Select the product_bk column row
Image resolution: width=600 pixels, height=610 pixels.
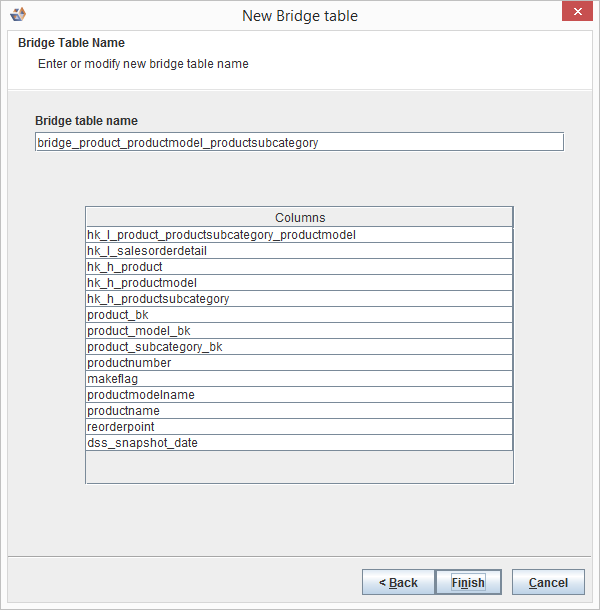[x=299, y=315]
